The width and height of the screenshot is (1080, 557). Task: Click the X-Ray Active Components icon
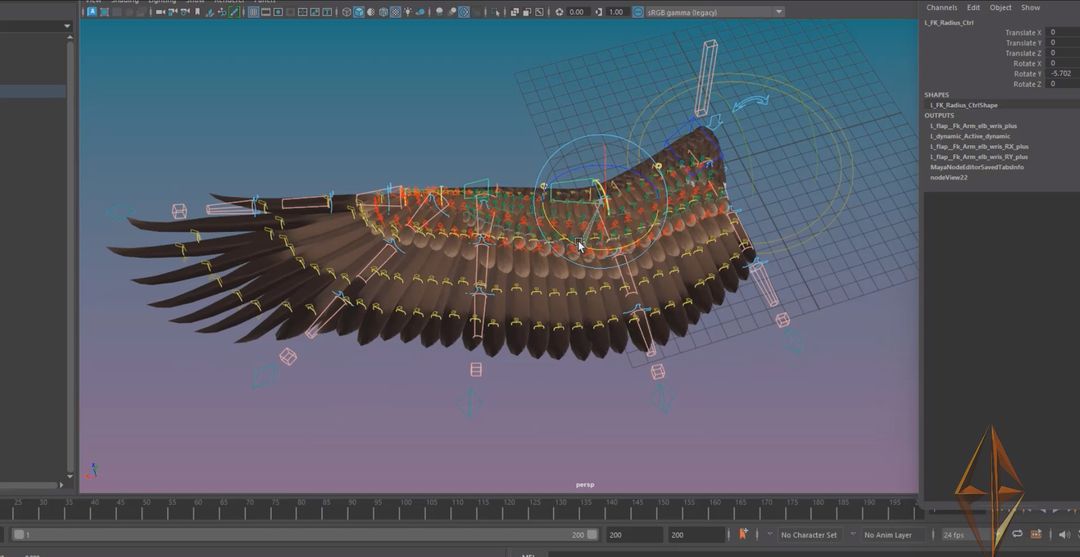[527, 12]
